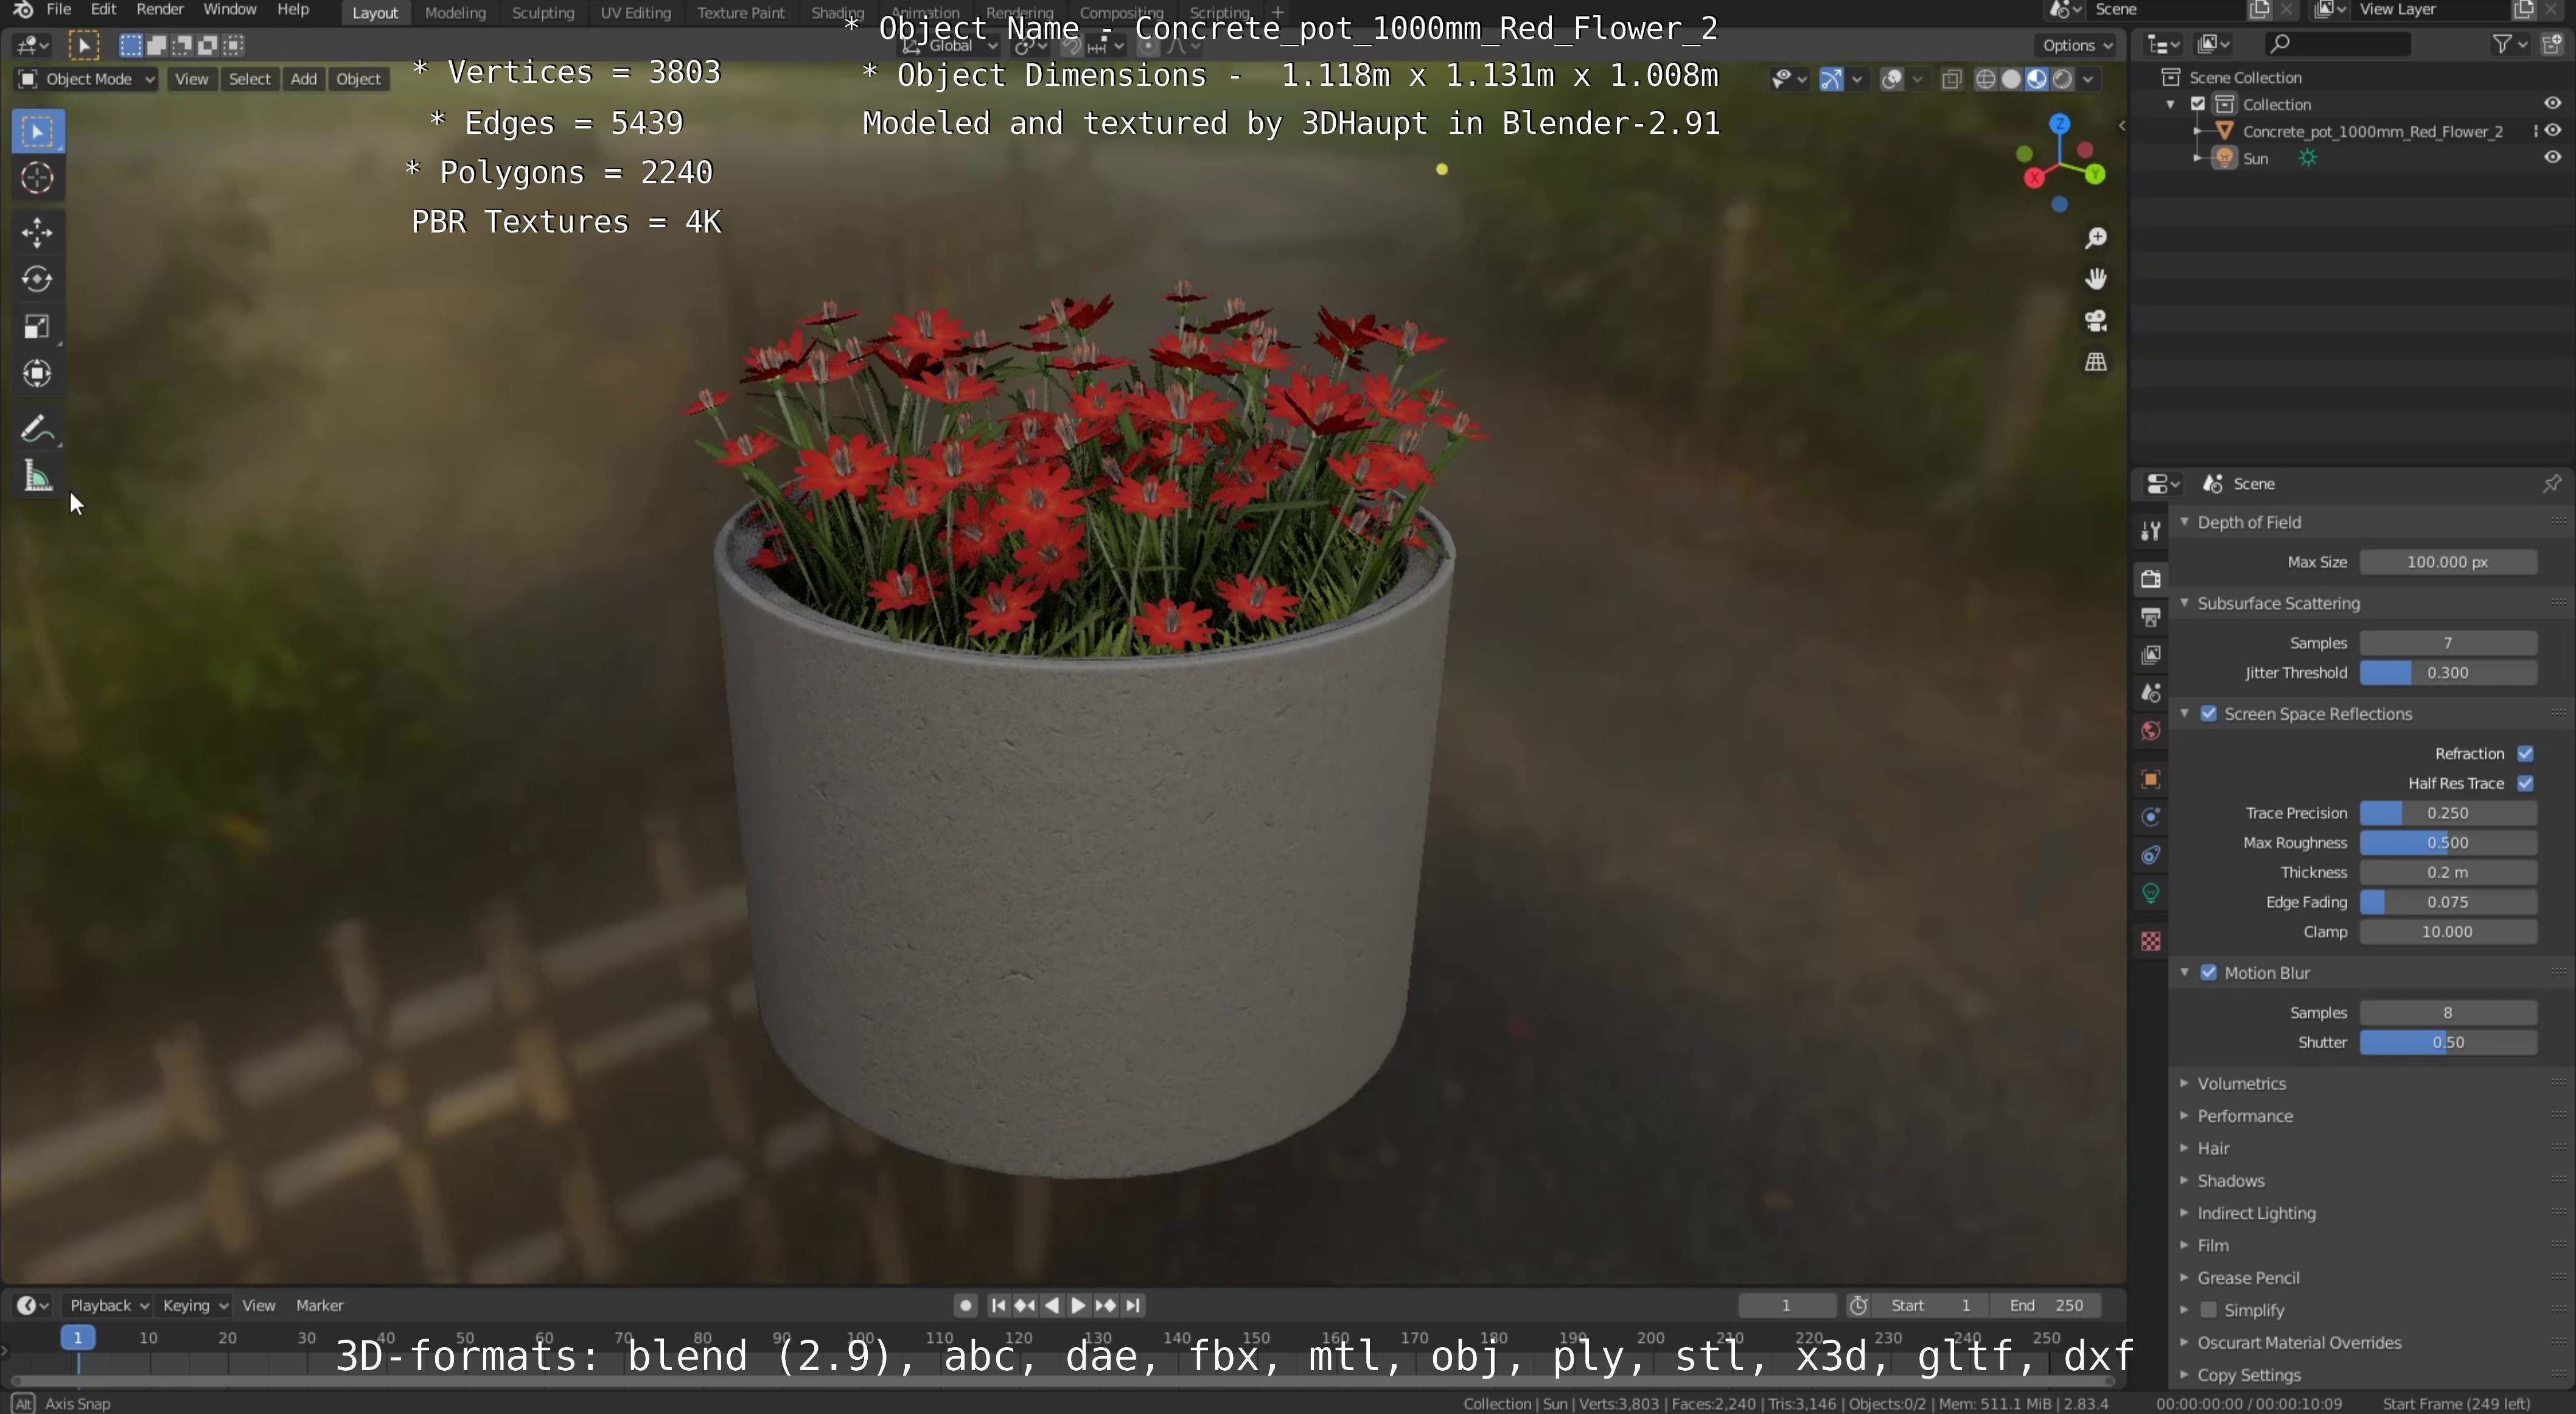
Task: Switch to rendered viewport shading
Action: coord(2062,79)
